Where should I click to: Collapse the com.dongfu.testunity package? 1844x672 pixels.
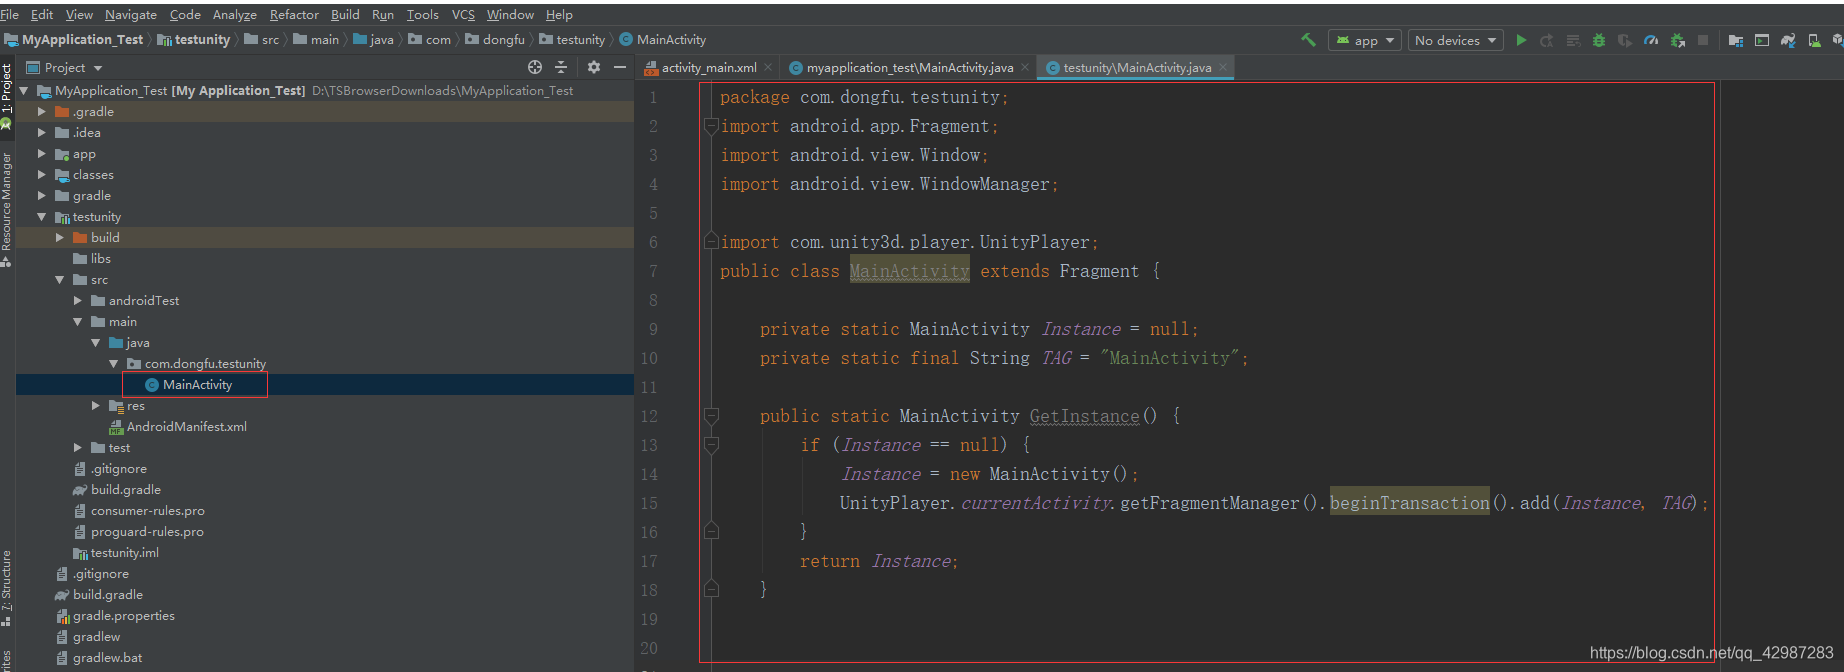[114, 364]
